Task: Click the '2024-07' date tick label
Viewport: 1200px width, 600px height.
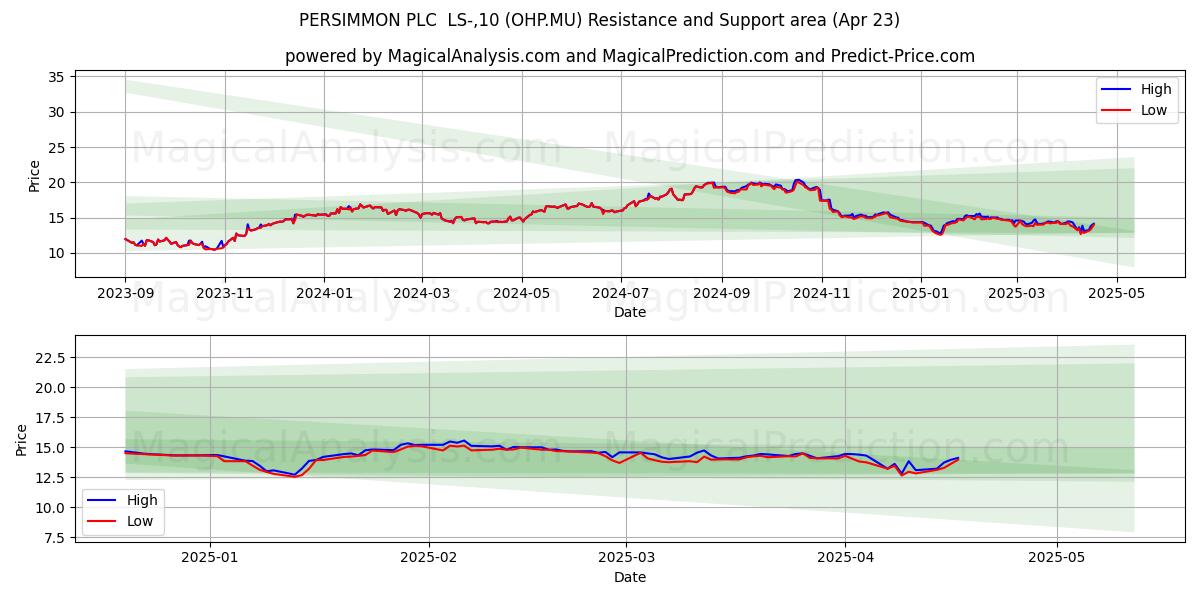Action: pos(620,294)
